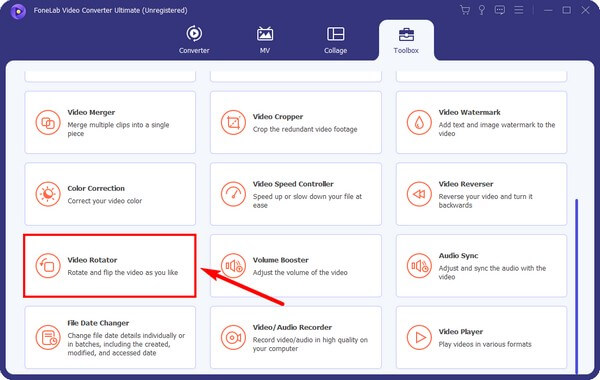Open the Collage tab

coord(335,40)
